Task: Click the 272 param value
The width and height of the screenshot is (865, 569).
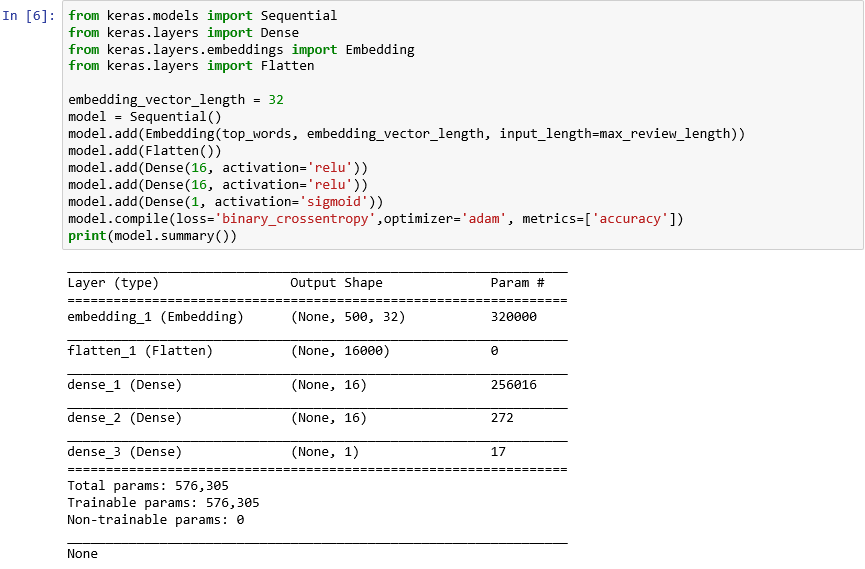Action: [x=502, y=418]
